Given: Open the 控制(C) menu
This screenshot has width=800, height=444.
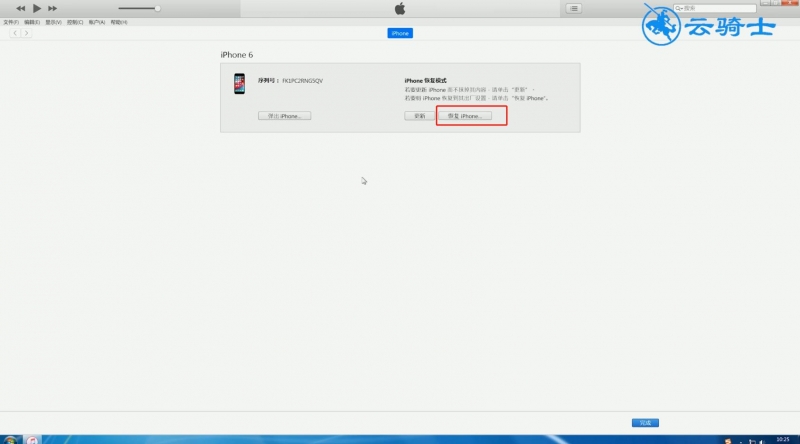Looking at the screenshot, I should coord(74,22).
